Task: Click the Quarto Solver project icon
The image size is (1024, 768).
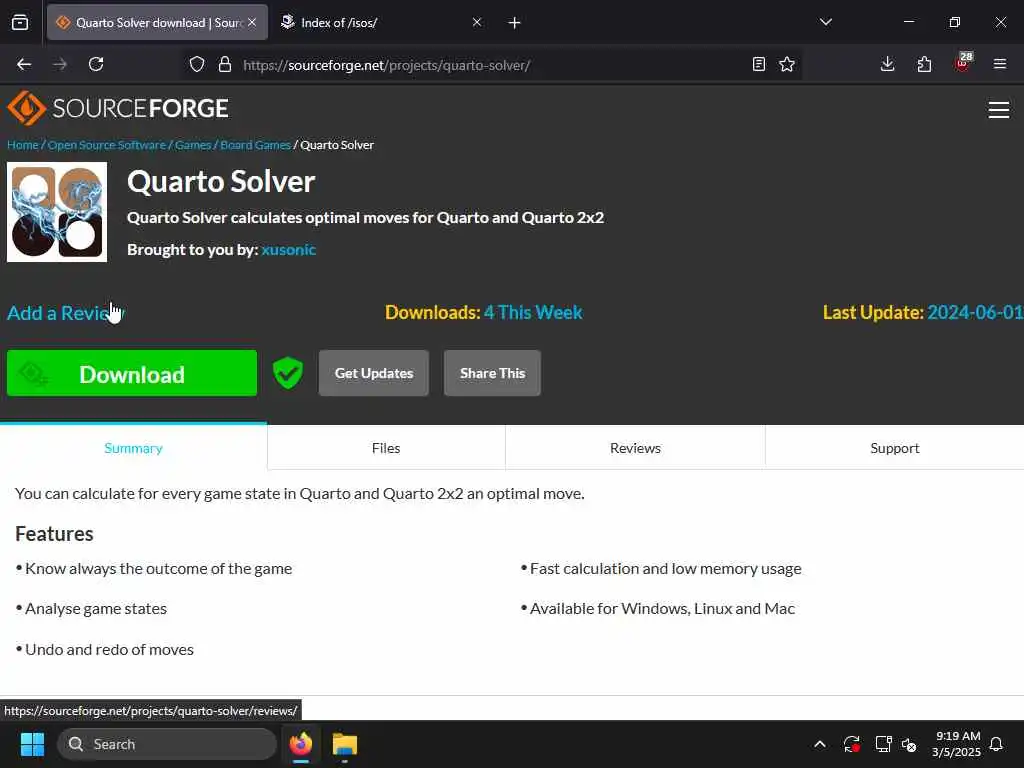Action: pos(57,212)
